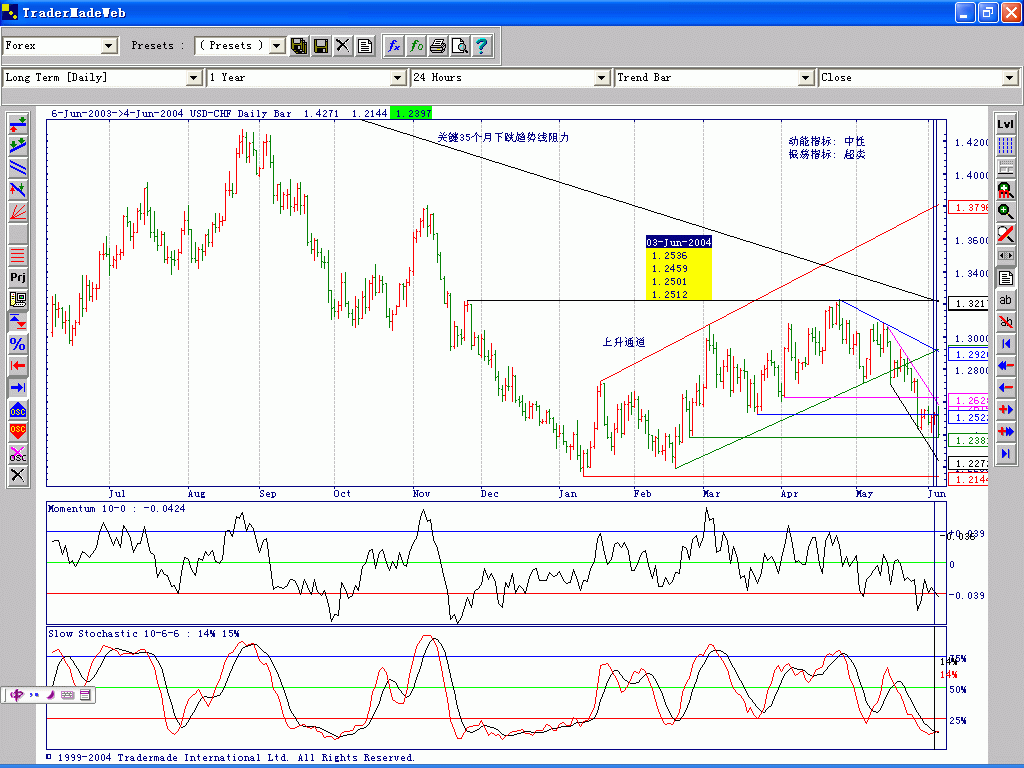Select the fan lines drawing tool
Screen dimensions: 1024x768
pos(18,211)
